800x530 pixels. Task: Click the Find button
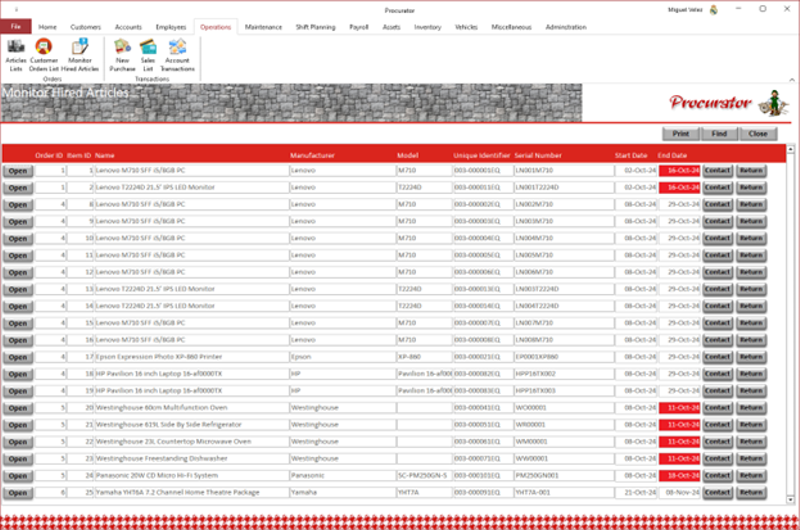pyautogui.click(x=719, y=133)
